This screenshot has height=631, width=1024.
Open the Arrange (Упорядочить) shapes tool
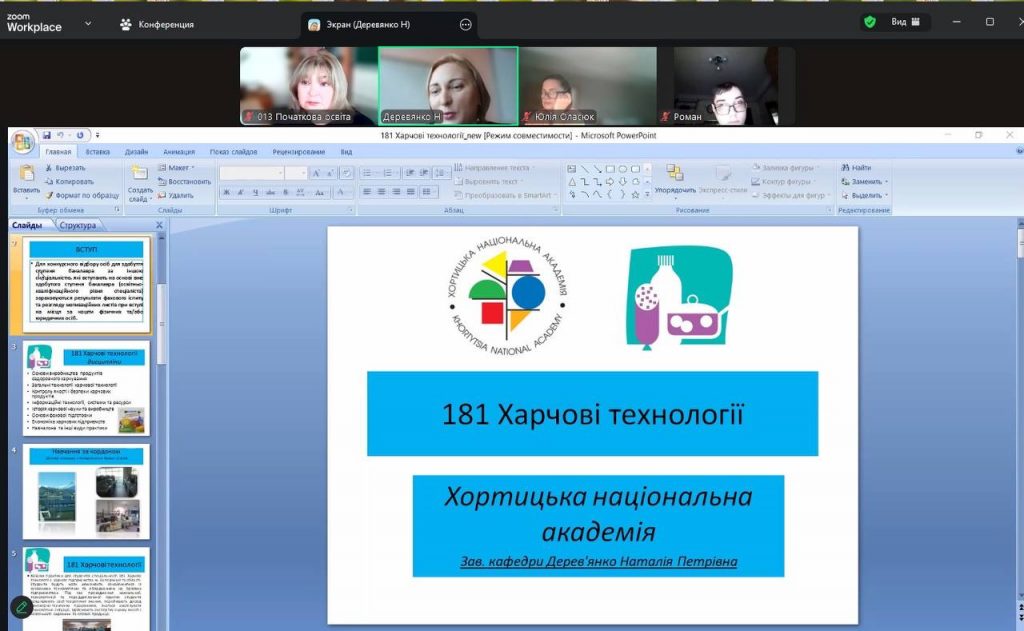coord(675,178)
